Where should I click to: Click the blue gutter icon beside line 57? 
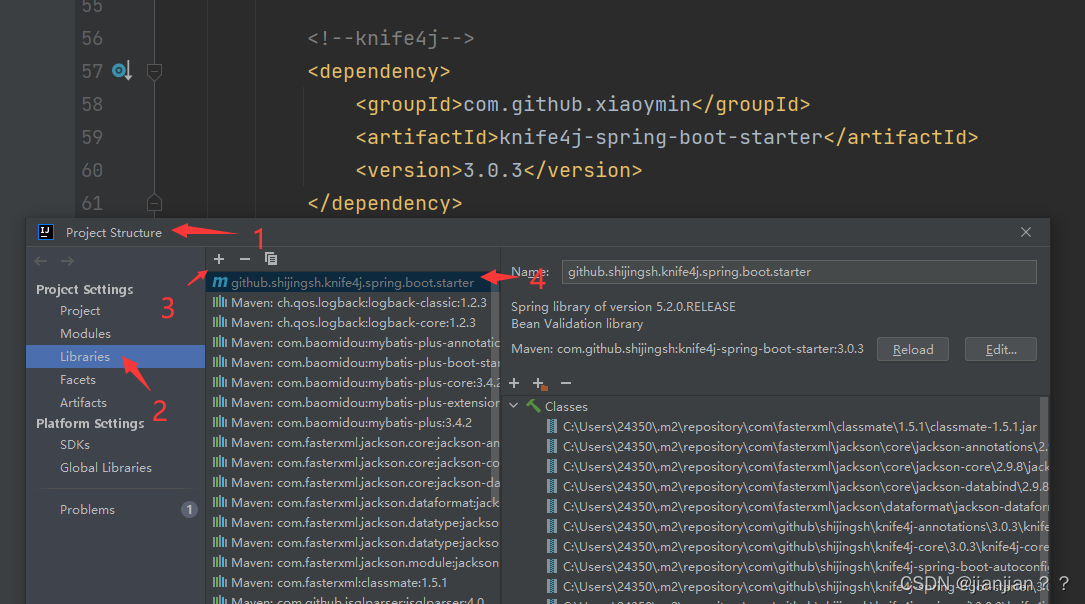pos(118,70)
